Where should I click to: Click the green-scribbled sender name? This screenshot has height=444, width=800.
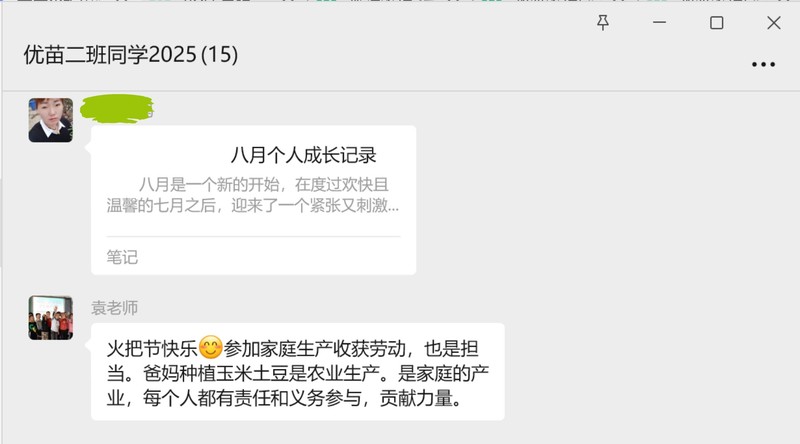(117, 108)
